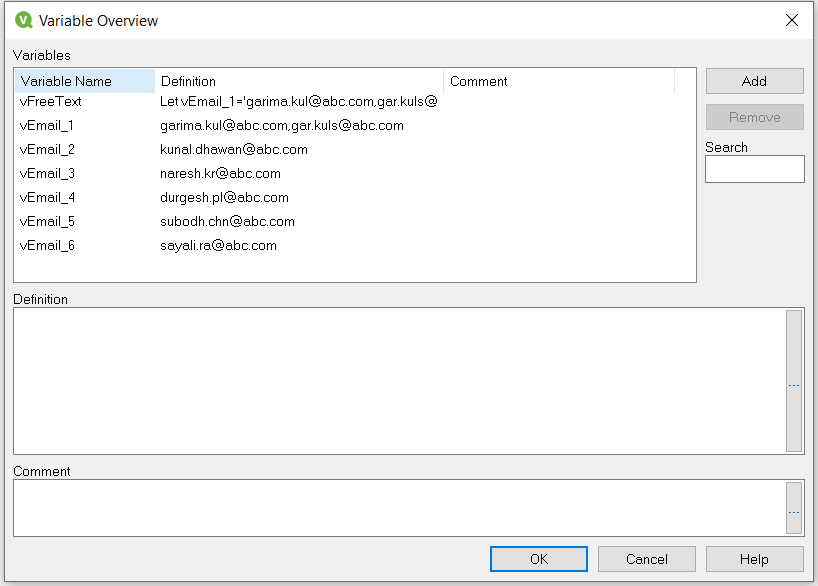Select the vEmail_2 variable row
Image resolution: width=818 pixels, height=586 pixels.
point(47,149)
